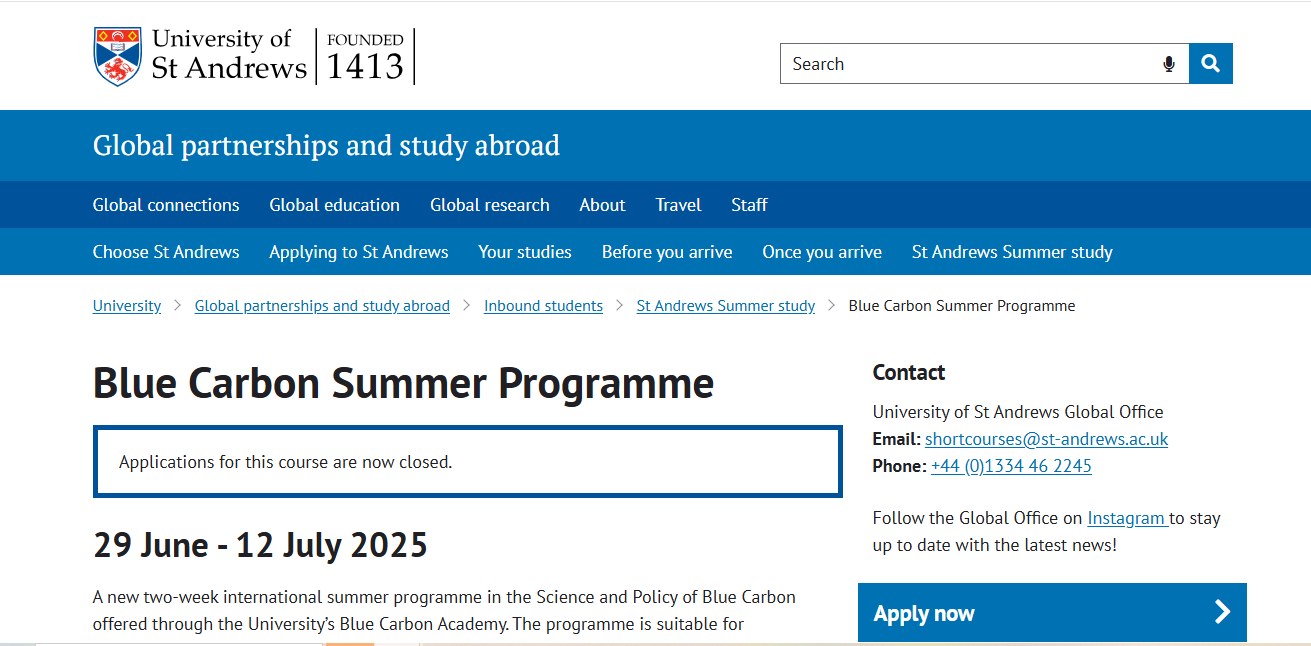
Task: Click 'University of St Andrews Global Office' text
Action: tap(1018, 412)
